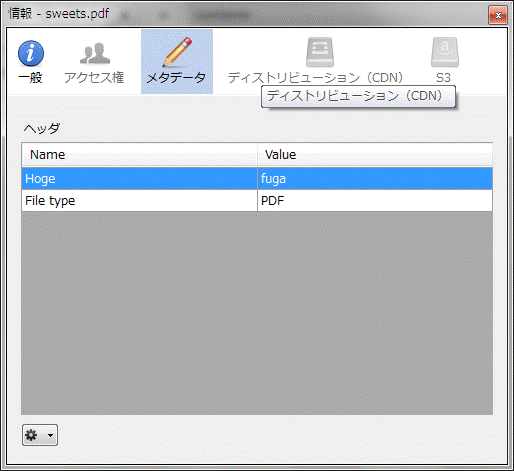
Task: Select the File type row name cell
Action: (x=139, y=201)
